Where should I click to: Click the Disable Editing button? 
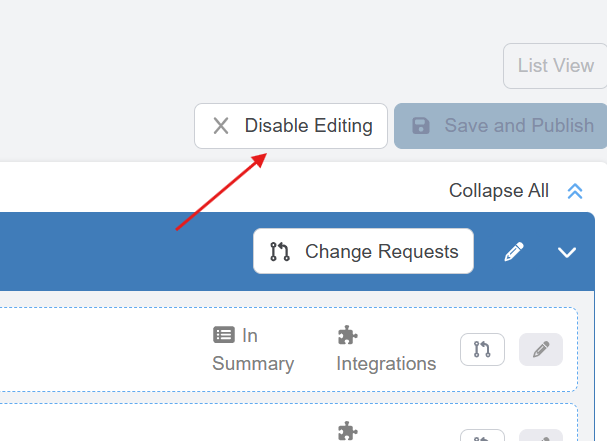291,126
